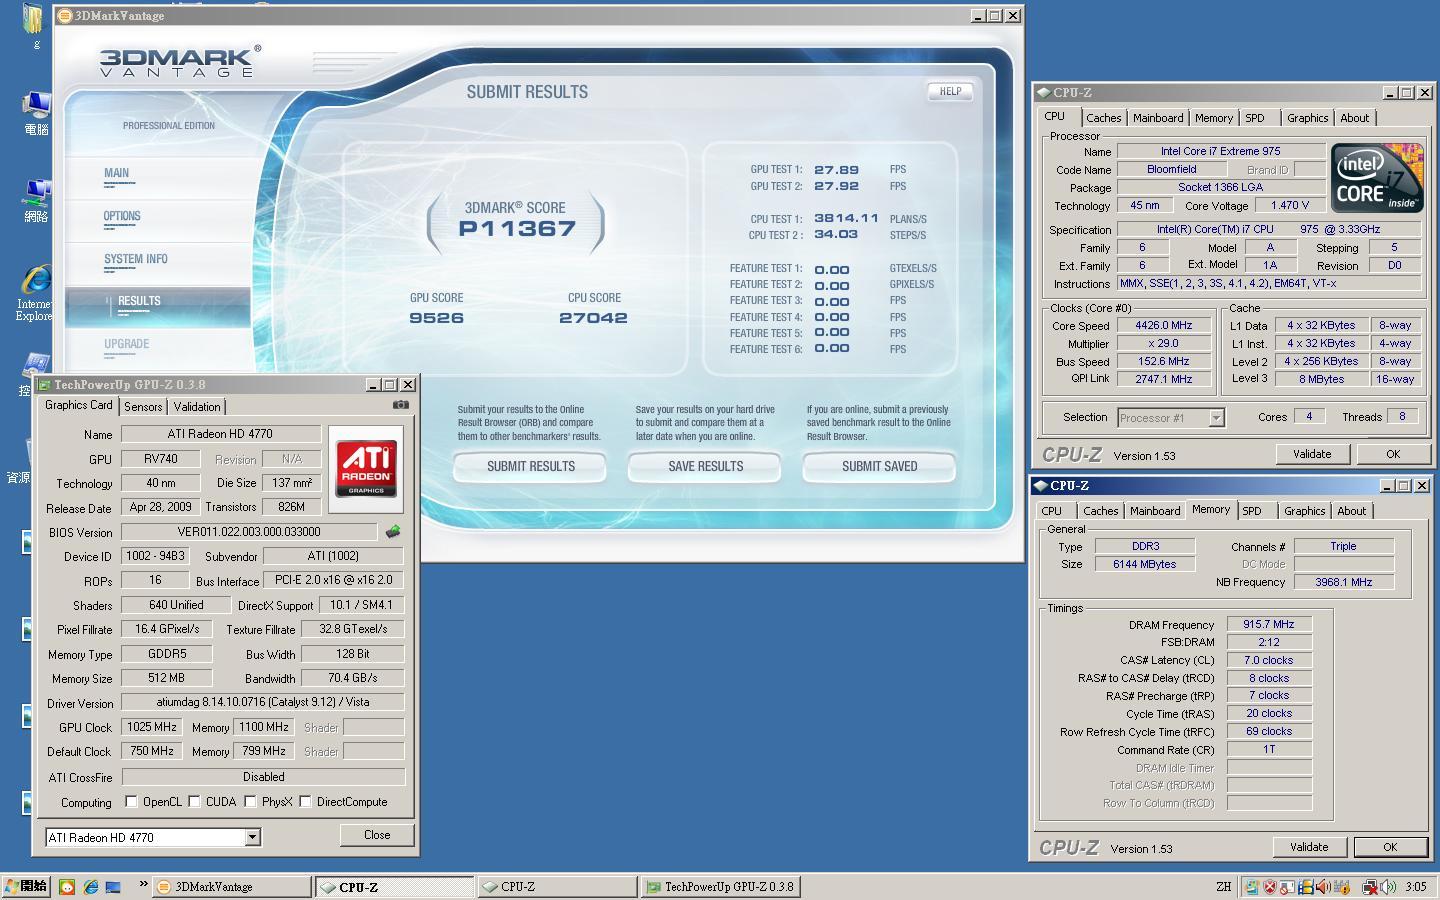
Task: Click the GPU Clock field showing 1025 MHz
Action: coord(151,727)
